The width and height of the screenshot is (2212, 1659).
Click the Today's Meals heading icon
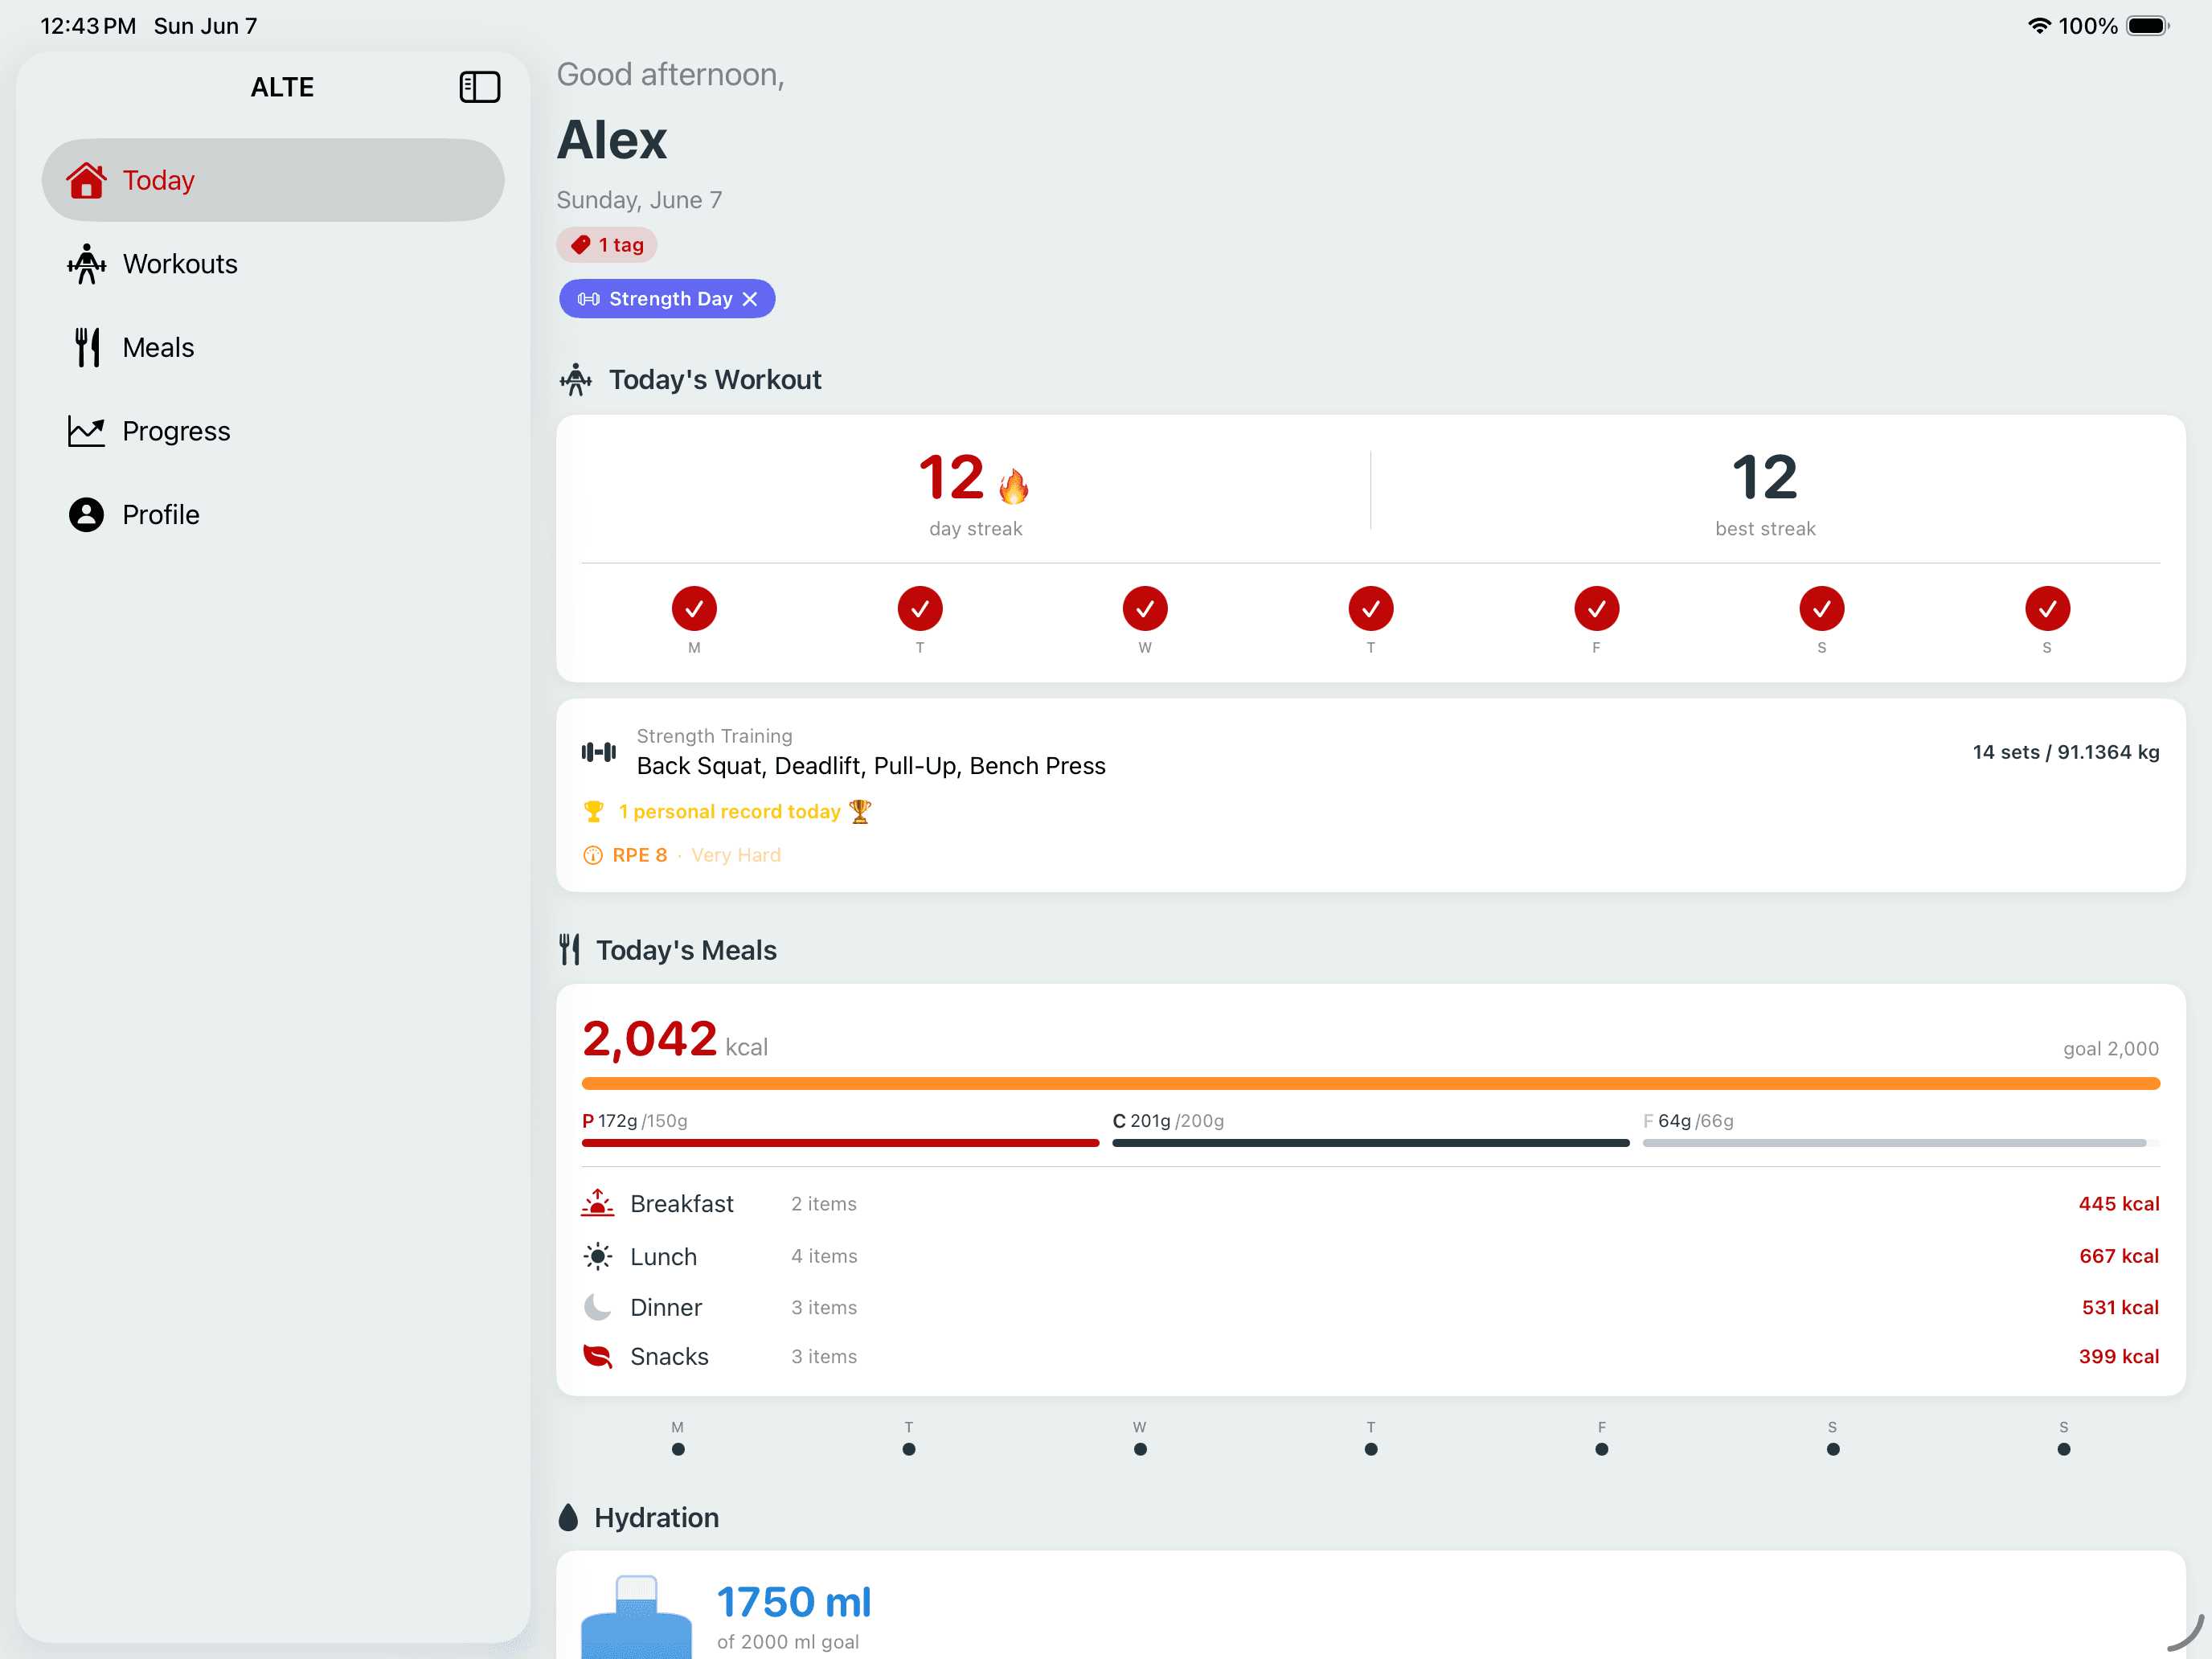570,950
